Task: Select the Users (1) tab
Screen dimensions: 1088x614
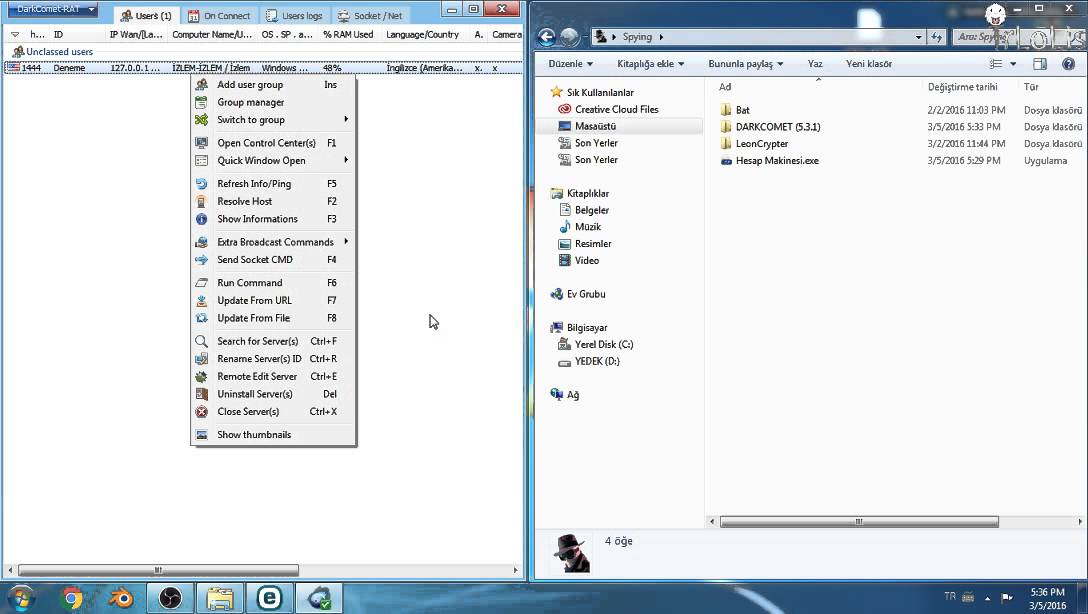Action: pos(146,15)
